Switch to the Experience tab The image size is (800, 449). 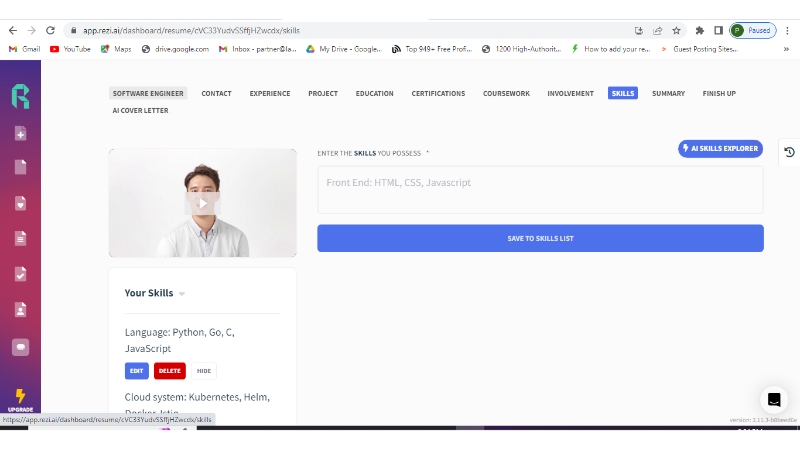[270, 93]
